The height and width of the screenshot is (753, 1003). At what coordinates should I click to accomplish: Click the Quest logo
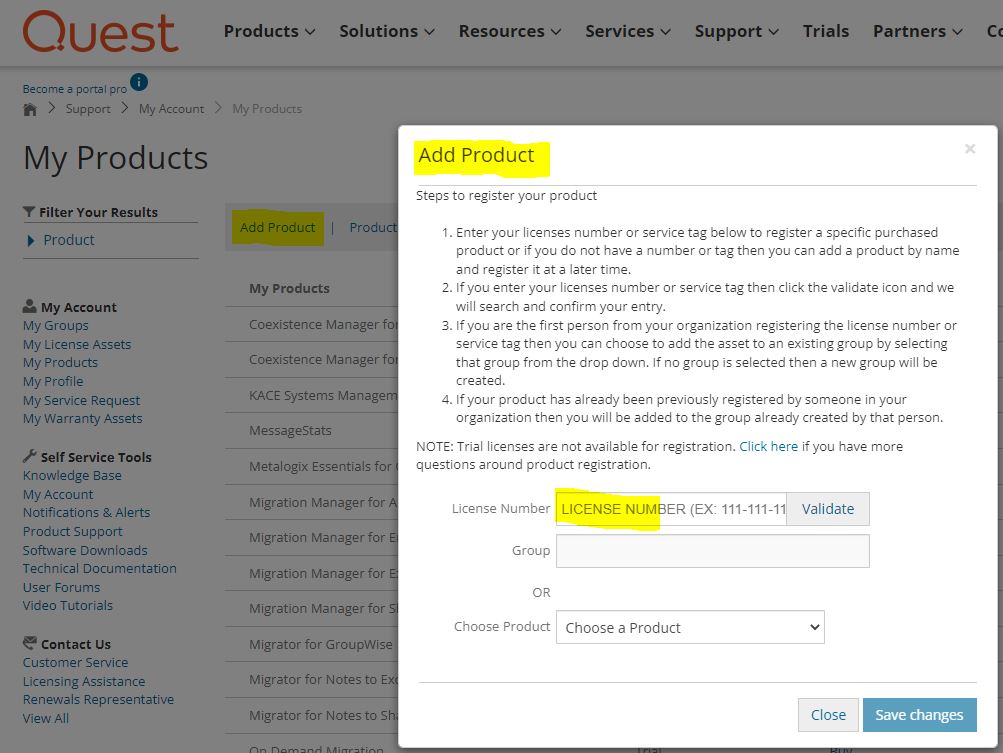pyautogui.click(x=100, y=32)
